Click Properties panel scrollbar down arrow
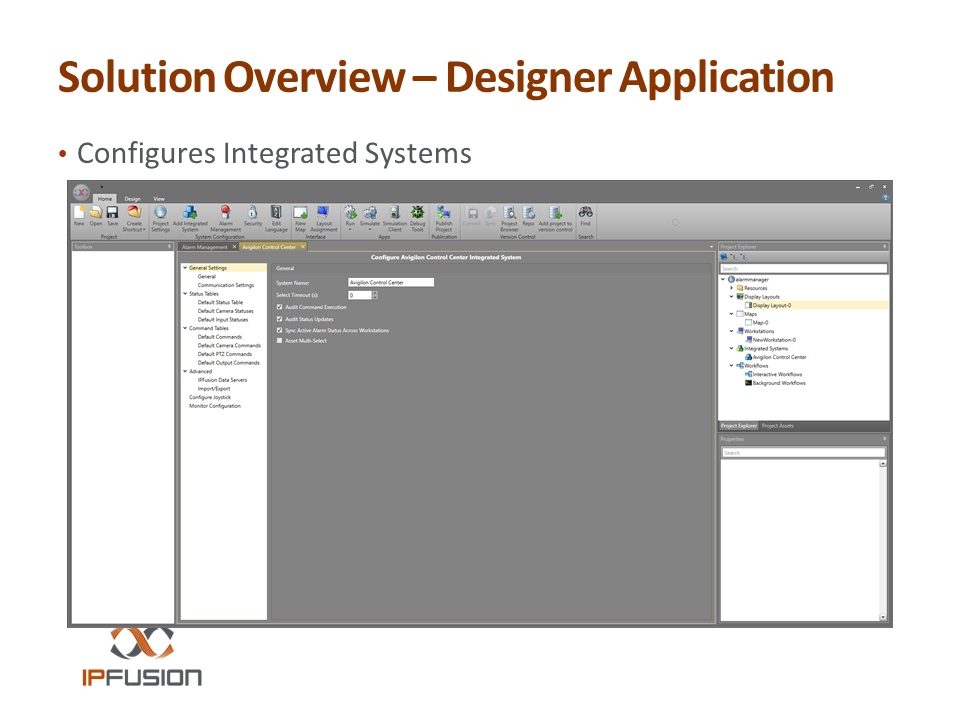This screenshot has height=720, width=960. click(x=883, y=617)
